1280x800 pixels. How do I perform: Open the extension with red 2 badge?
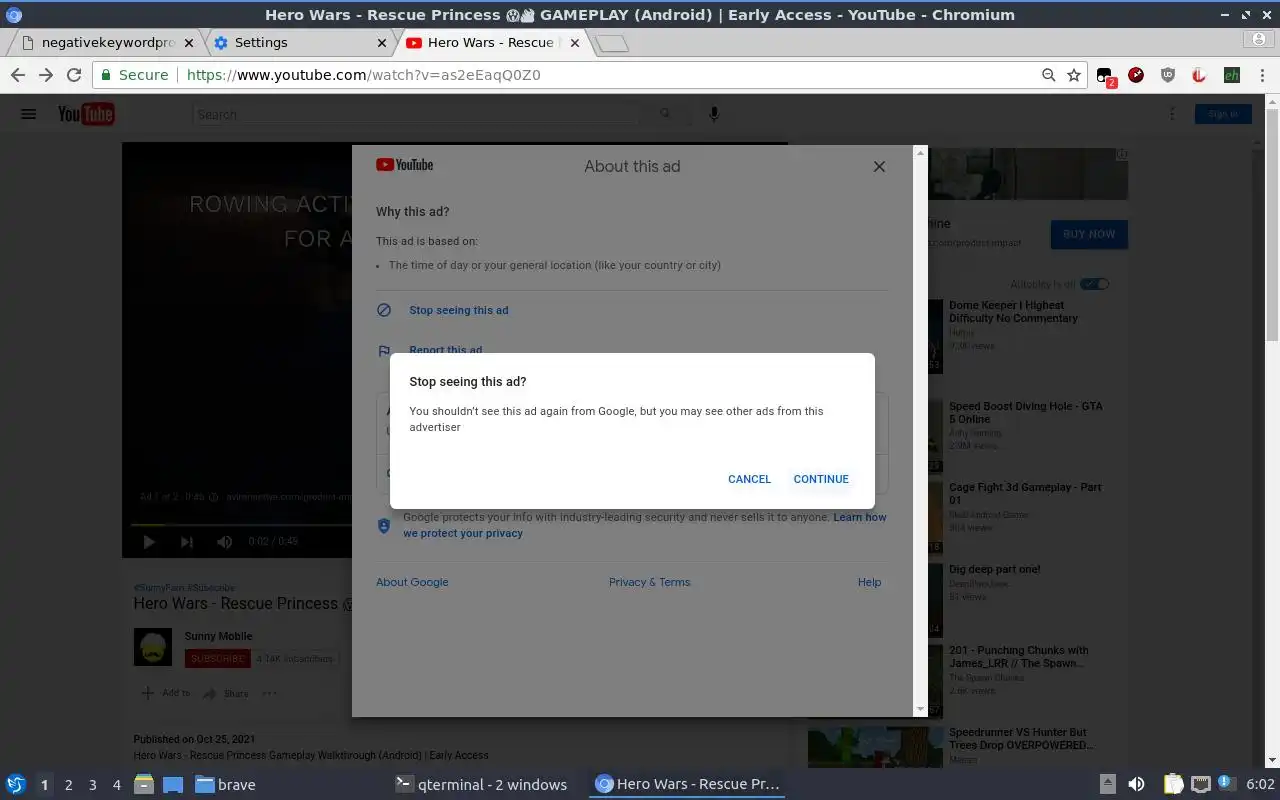click(x=1106, y=76)
